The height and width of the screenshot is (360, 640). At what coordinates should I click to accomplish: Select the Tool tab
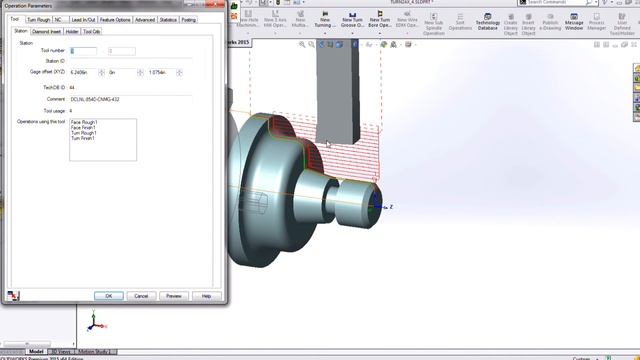15,19
